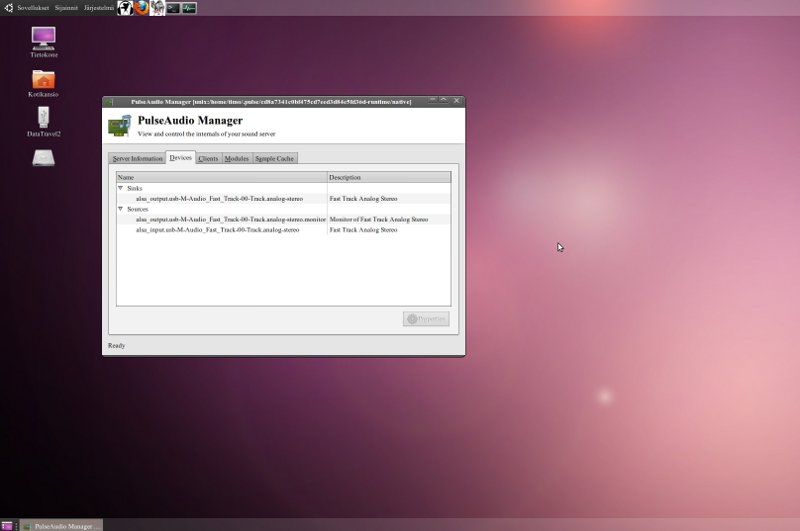This screenshot has height=531, width=800.
Task: Click the PulseAudio Manager sound card logo
Action: 119,126
